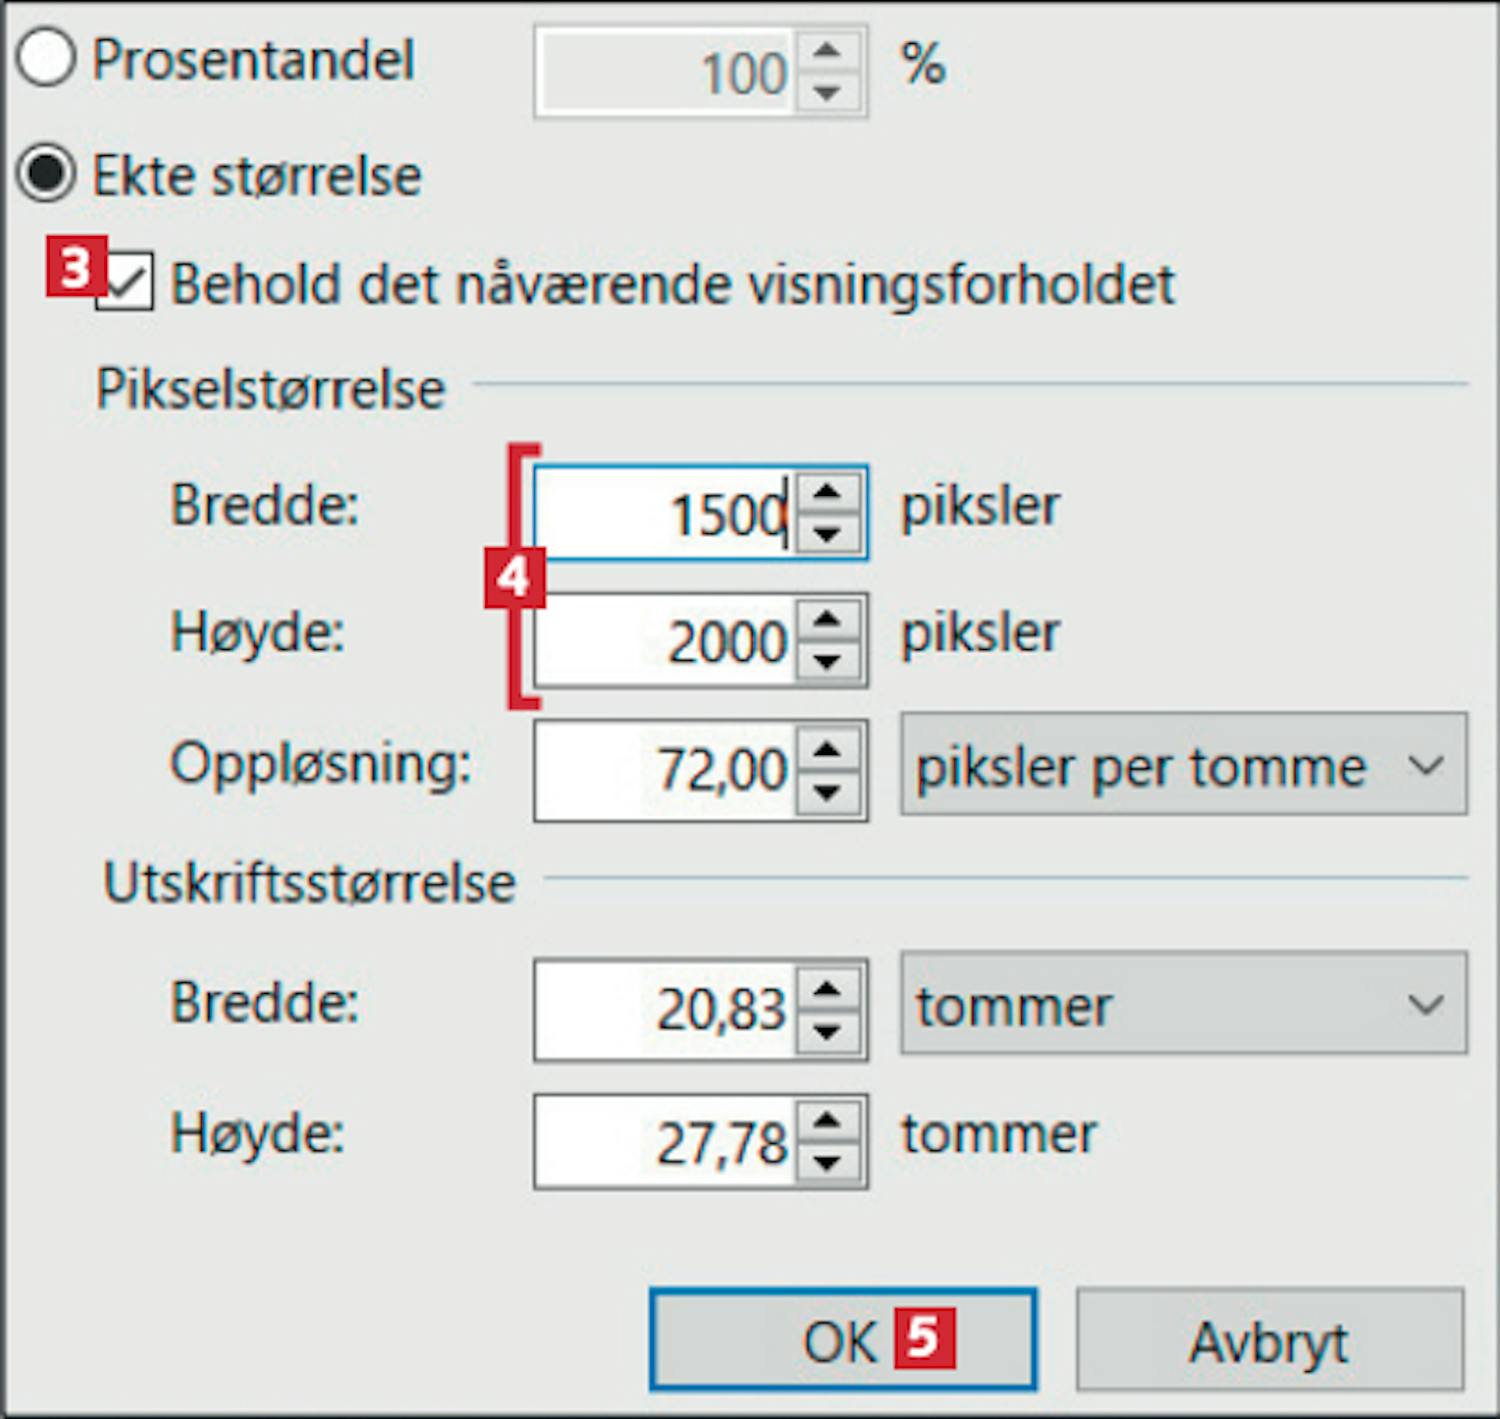The width and height of the screenshot is (1500, 1419).
Task: Decrease Oppløsning value with down arrow
Action: [827, 791]
